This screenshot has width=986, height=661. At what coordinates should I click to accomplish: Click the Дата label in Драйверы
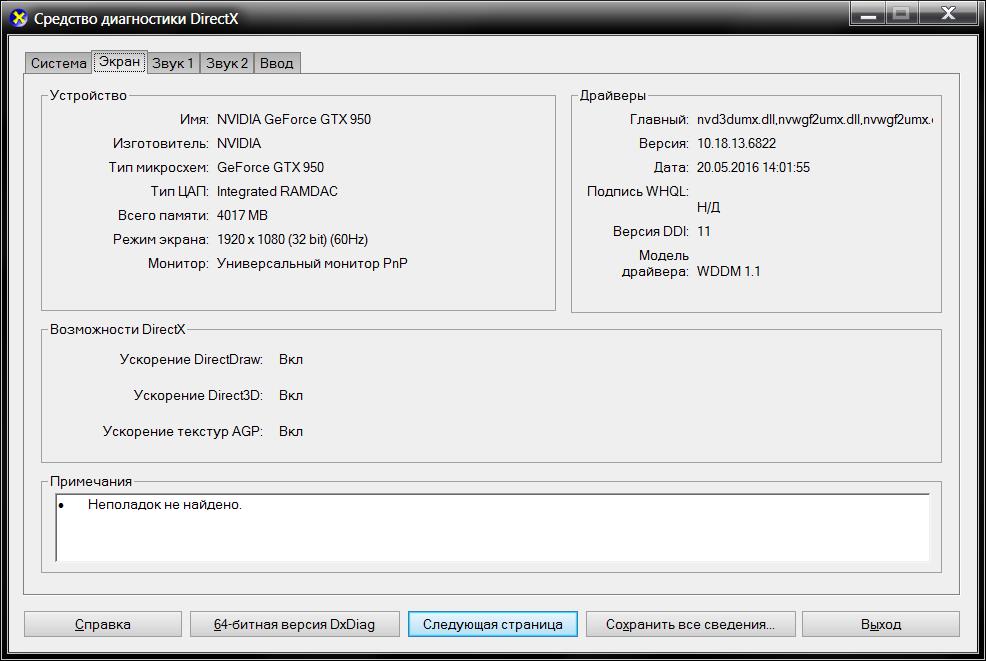671,167
